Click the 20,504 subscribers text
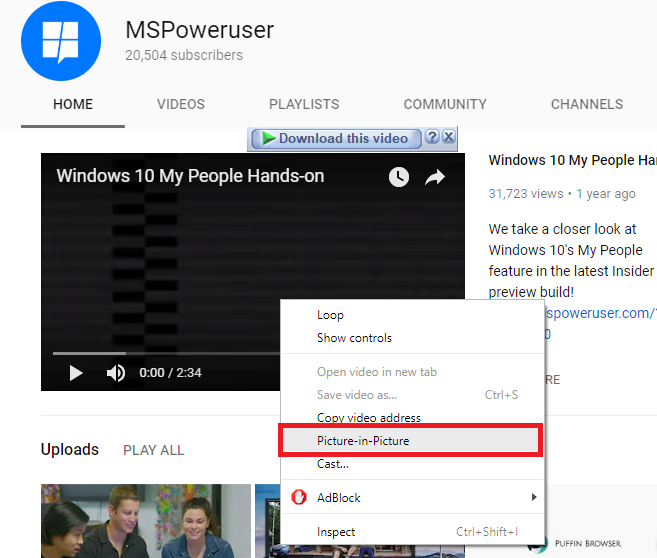 (x=184, y=55)
